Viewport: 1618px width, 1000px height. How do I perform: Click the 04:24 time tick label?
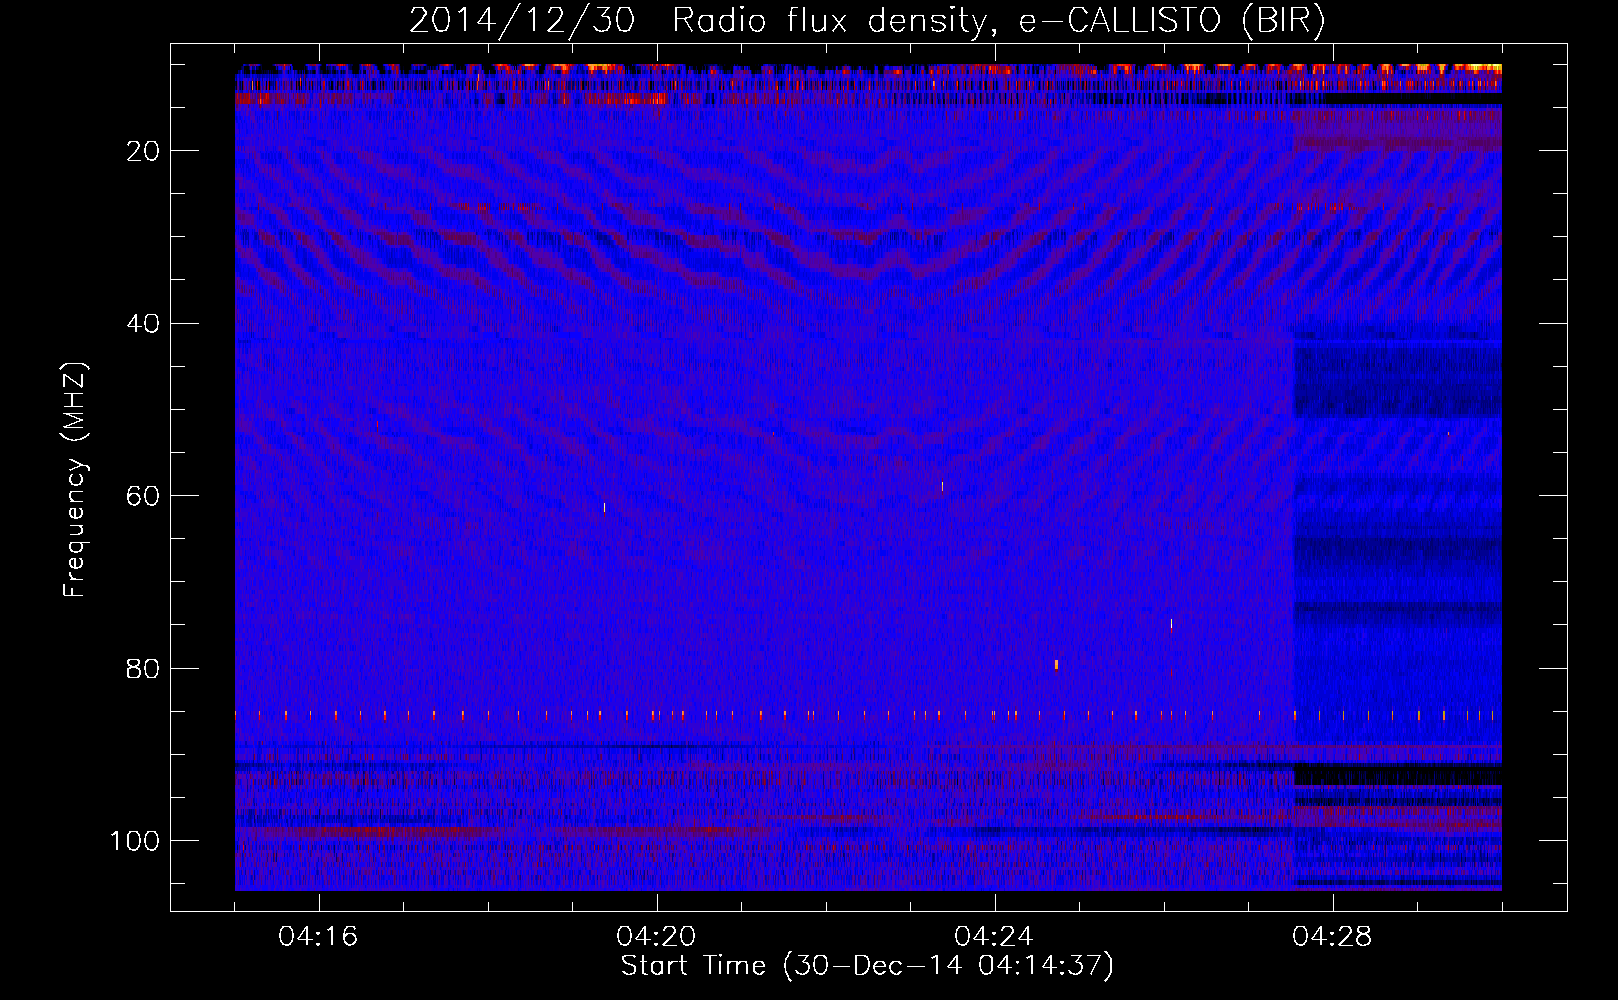coord(994,937)
